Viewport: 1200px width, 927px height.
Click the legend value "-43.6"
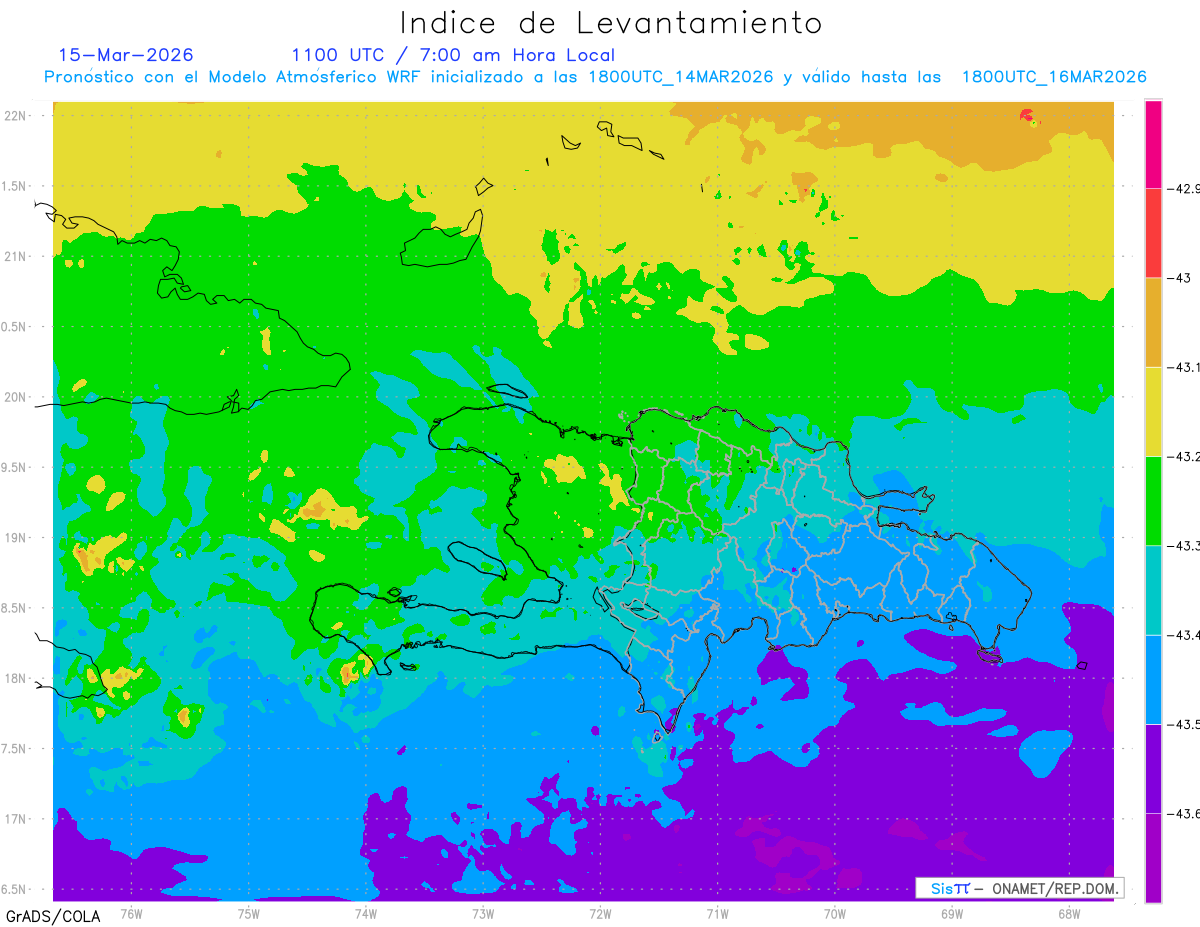1185,814
